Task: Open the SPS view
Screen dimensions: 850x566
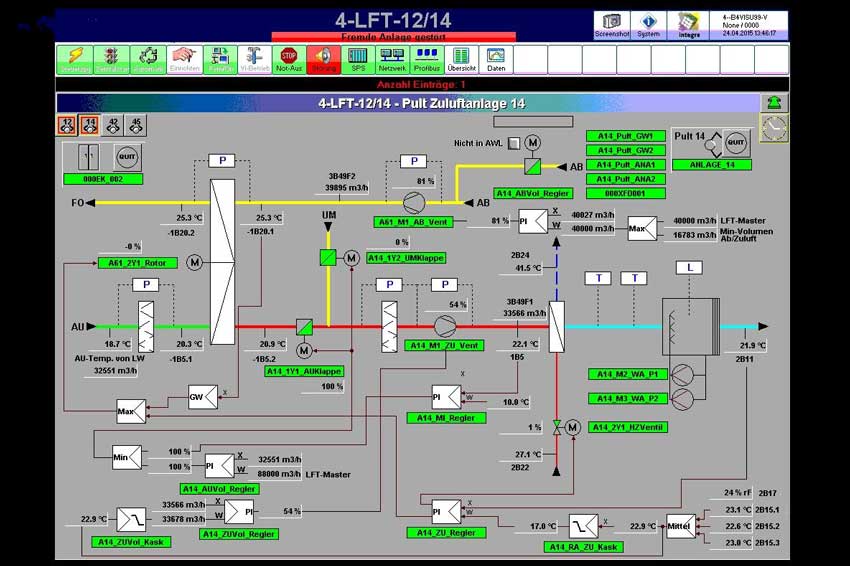Action: point(358,59)
